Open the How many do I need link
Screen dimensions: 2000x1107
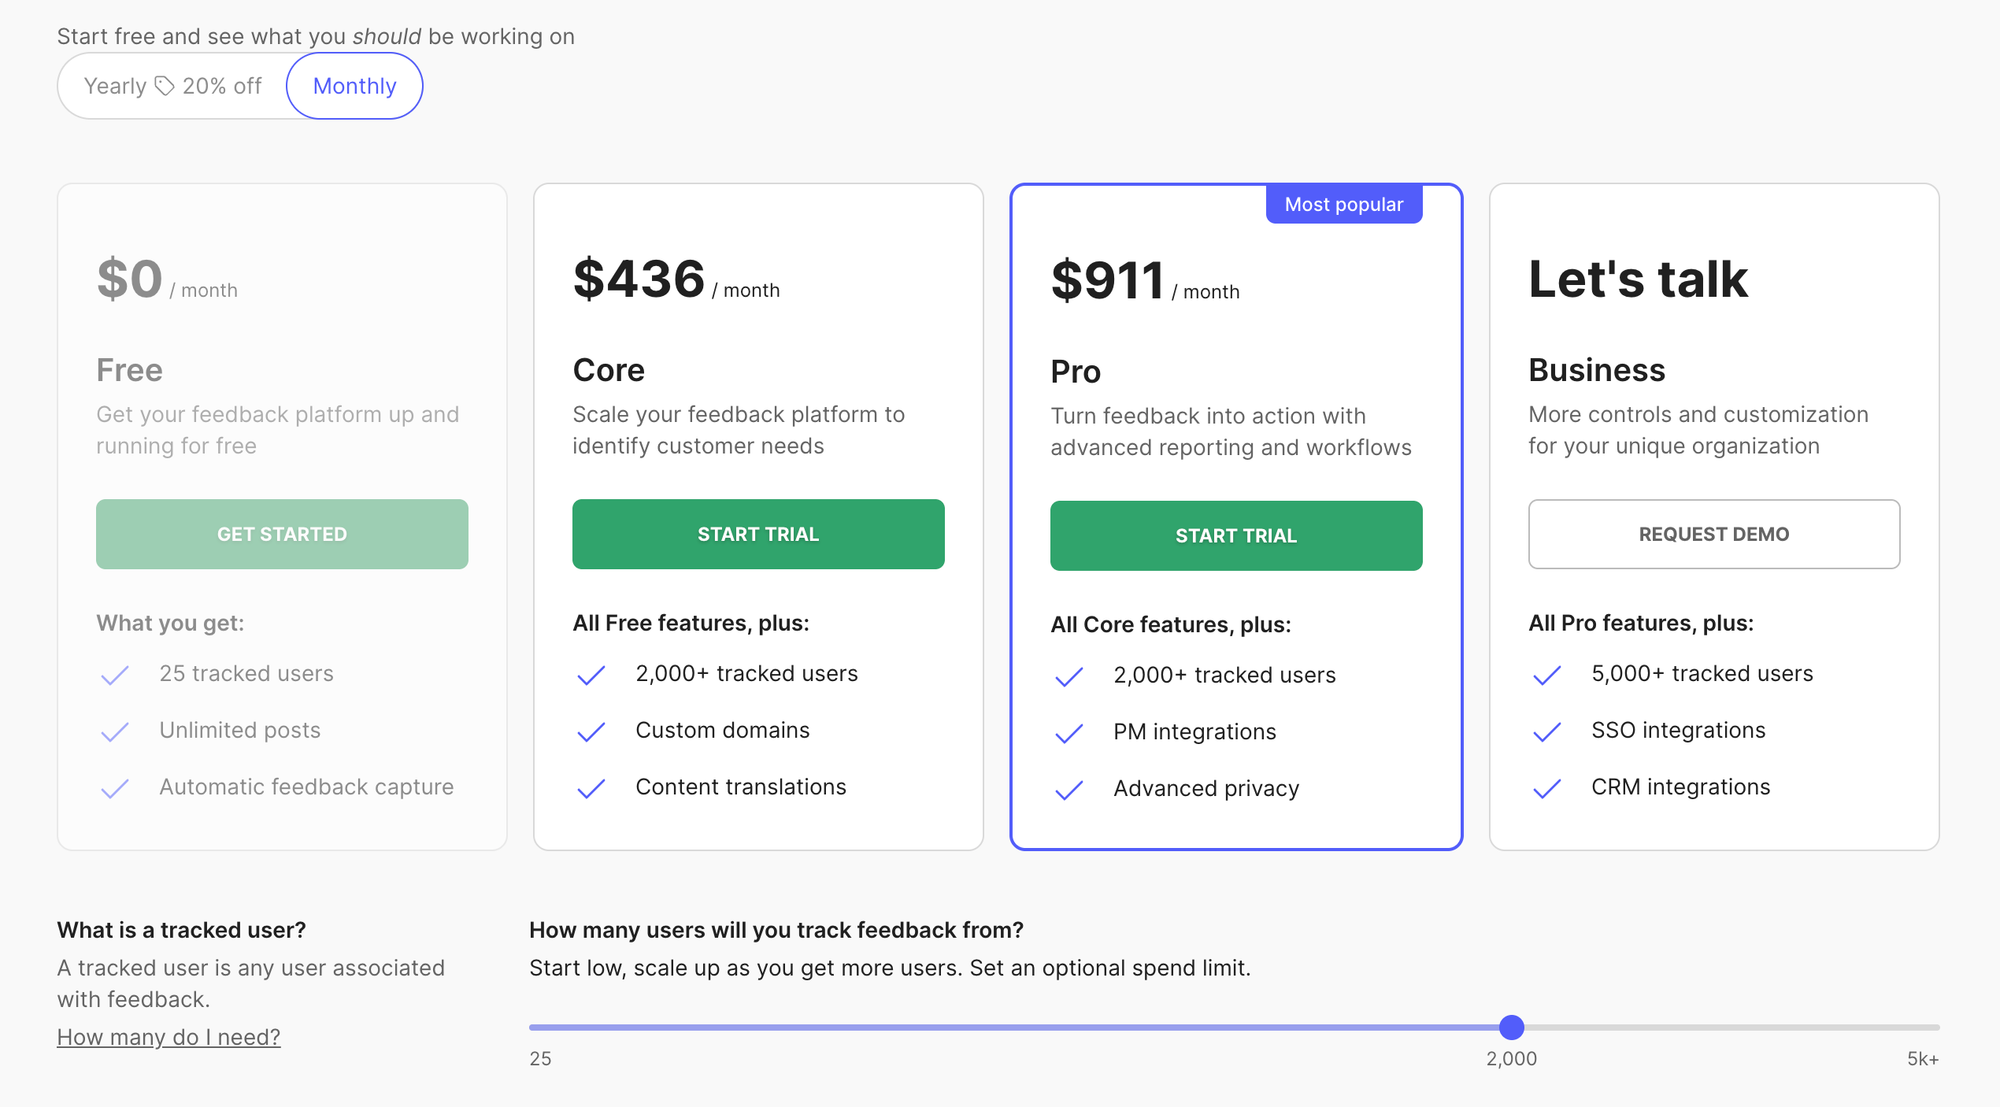coord(168,1037)
